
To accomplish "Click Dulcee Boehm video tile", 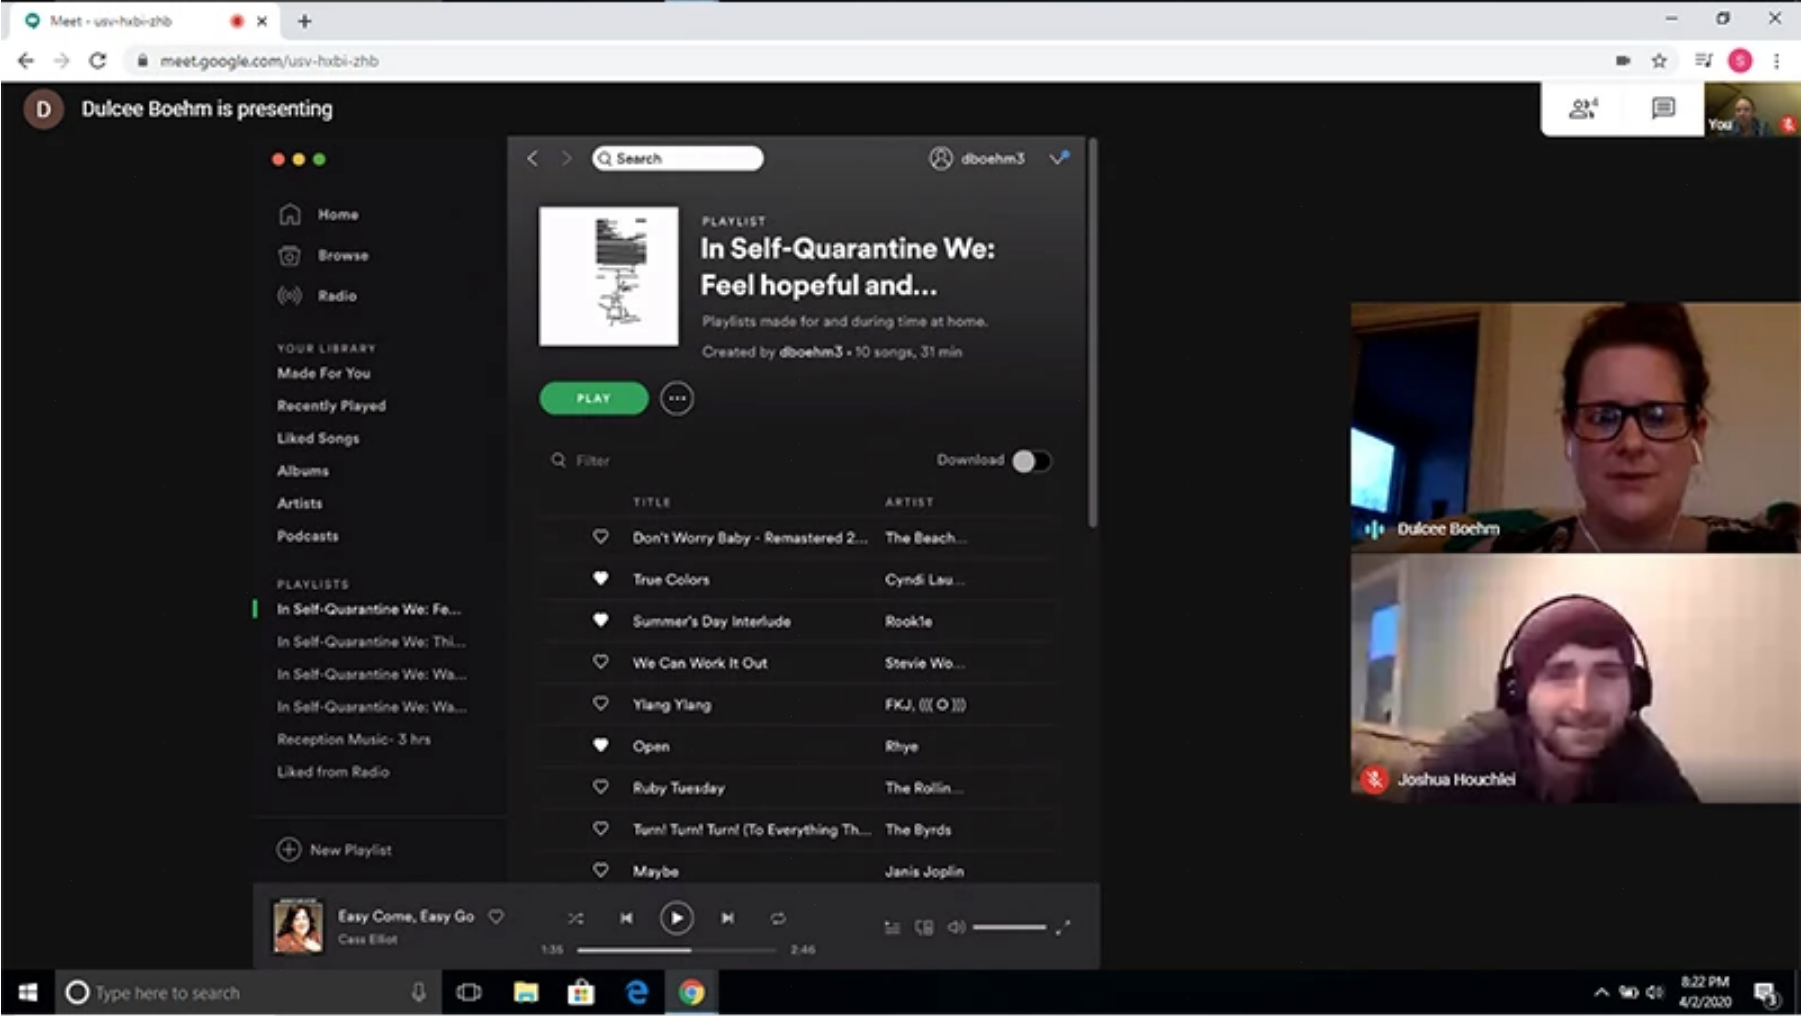I will click(x=1575, y=428).
